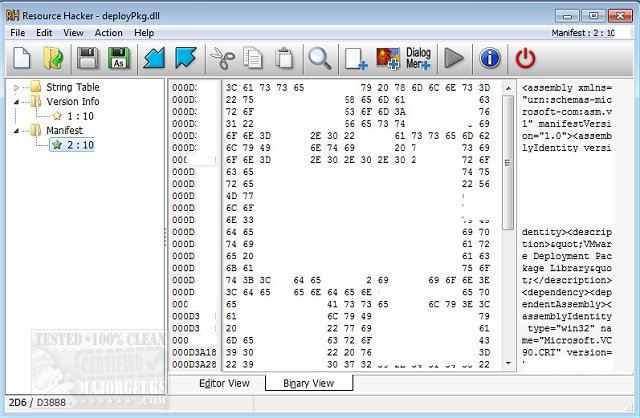Click 'rosoft-com:asm.v' text line
This screenshot has height=418, width=640.
click(567, 112)
